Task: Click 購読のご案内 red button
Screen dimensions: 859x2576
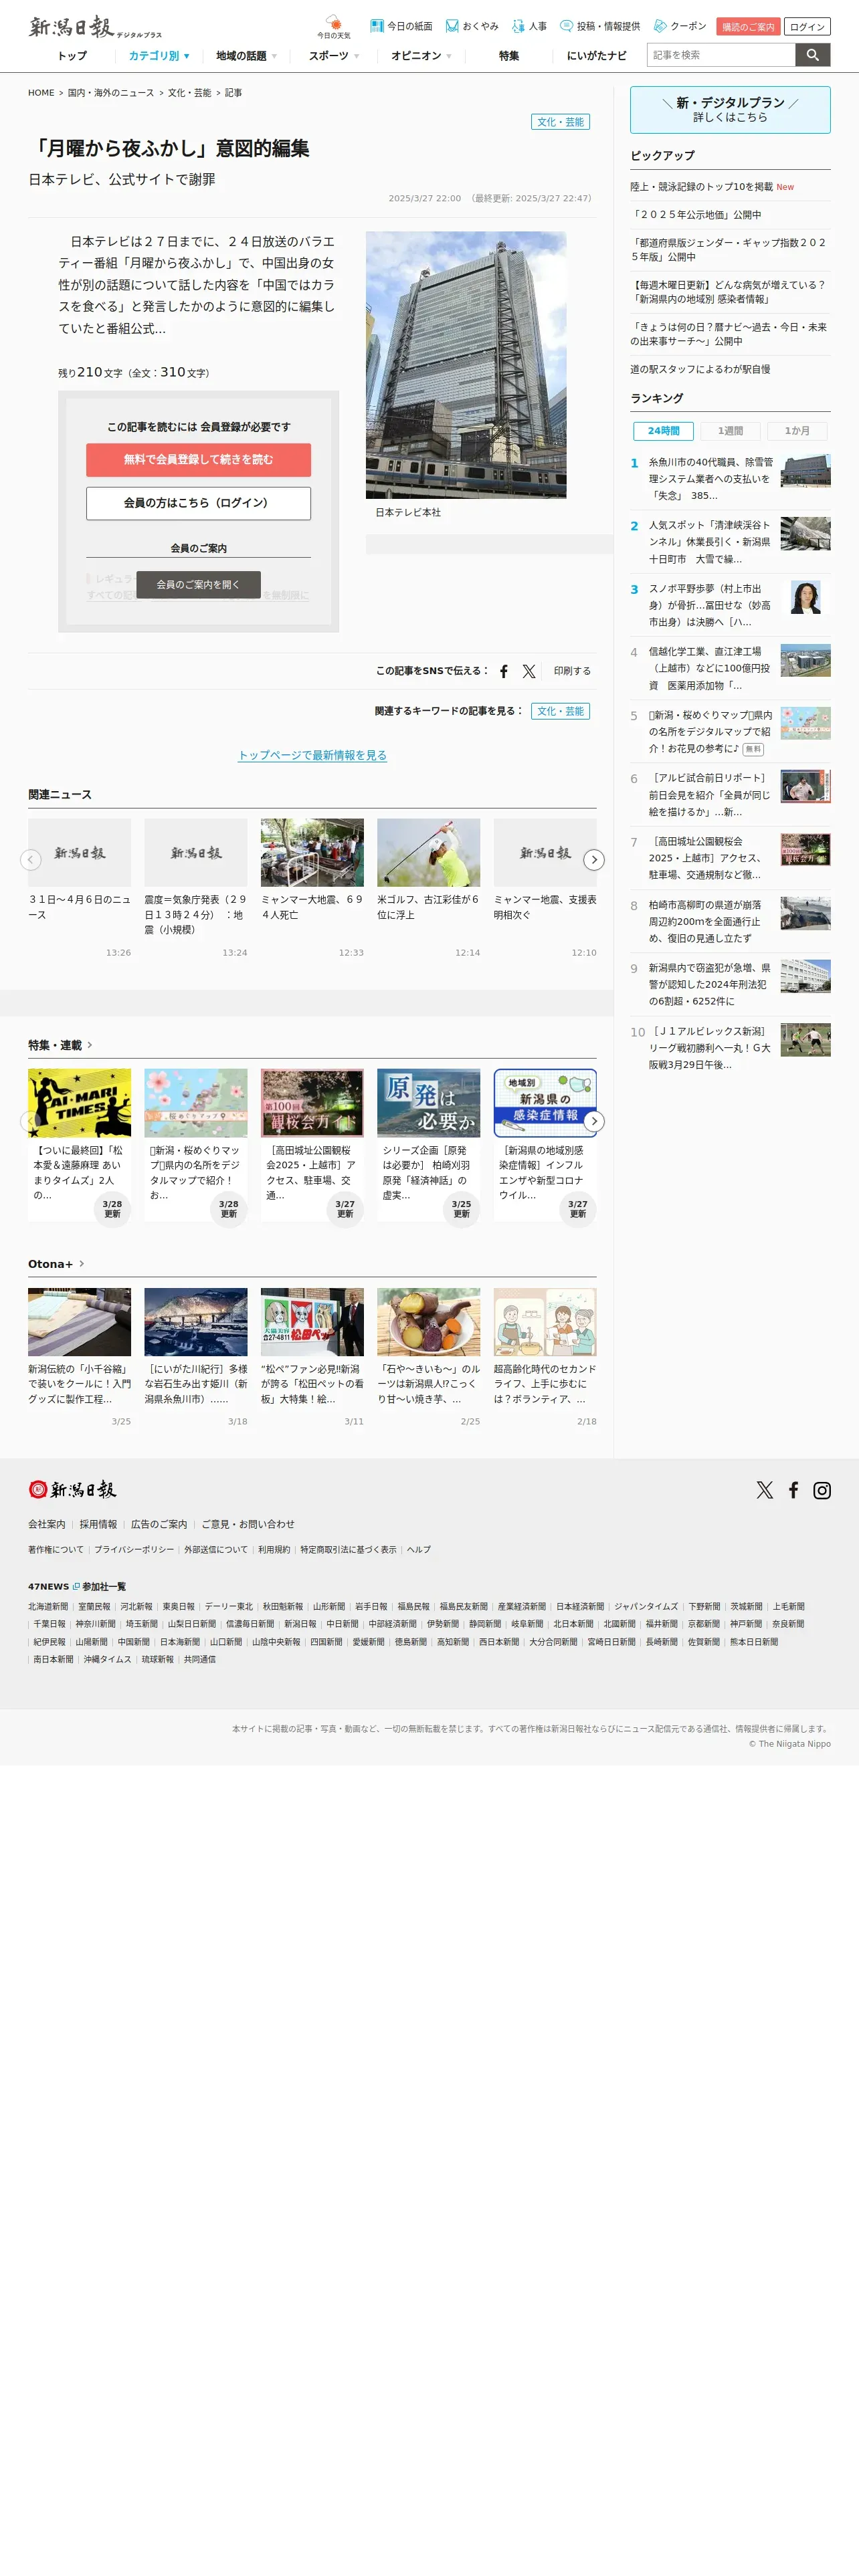Action: pyautogui.click(x=748, y=27)
